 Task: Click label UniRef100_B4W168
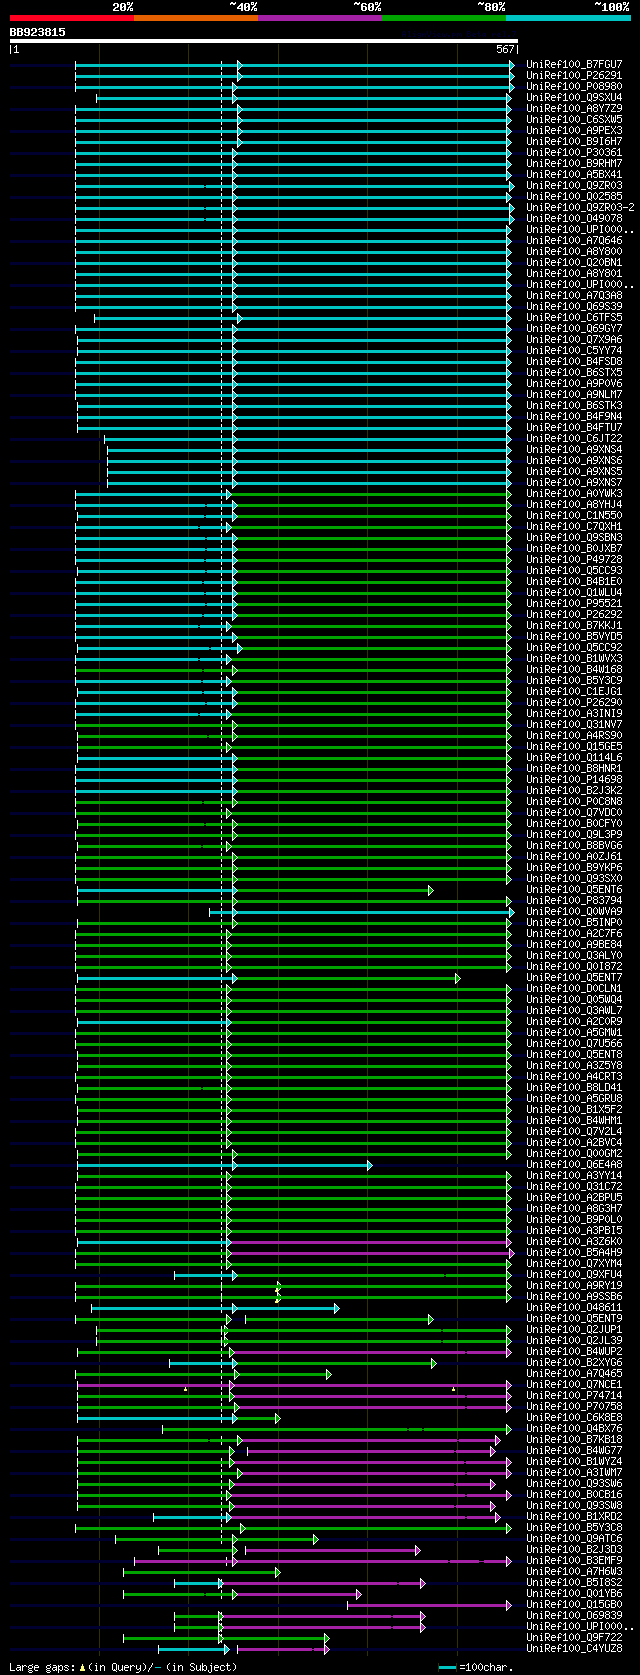point(574,669)
